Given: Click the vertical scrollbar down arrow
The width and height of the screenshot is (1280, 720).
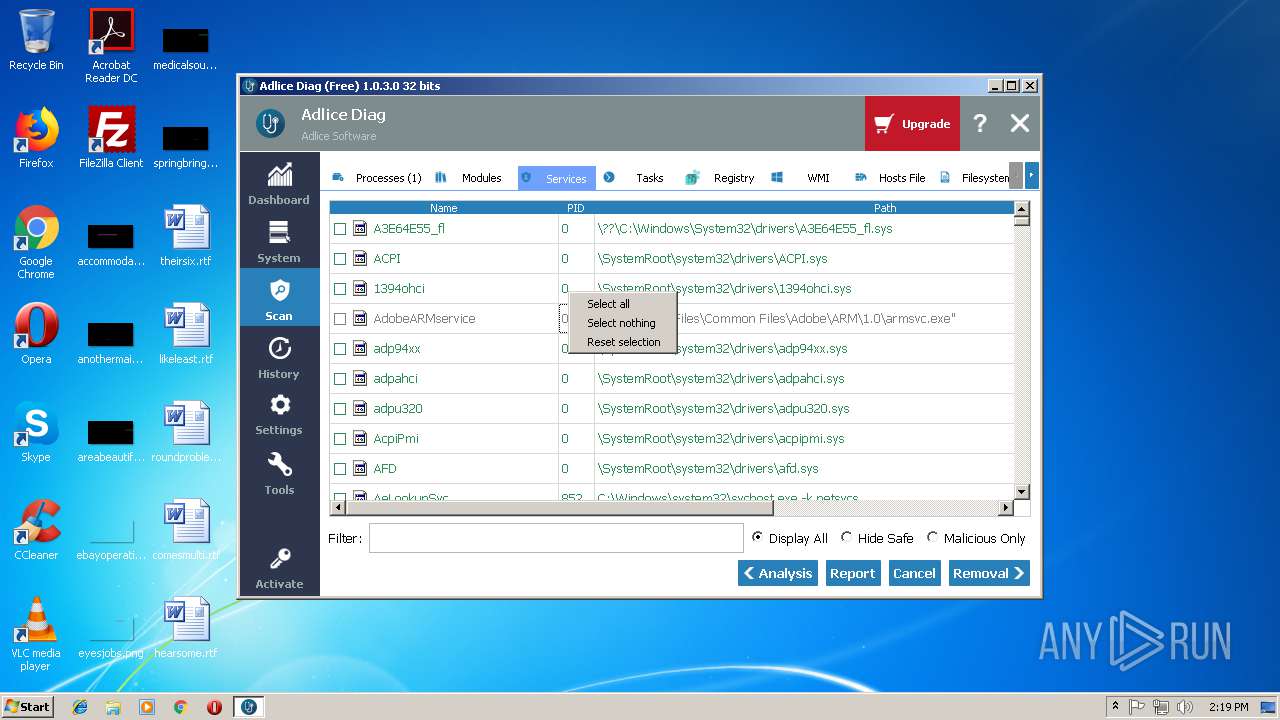Looking at the screenshot, I should [x=1021, y=492].
